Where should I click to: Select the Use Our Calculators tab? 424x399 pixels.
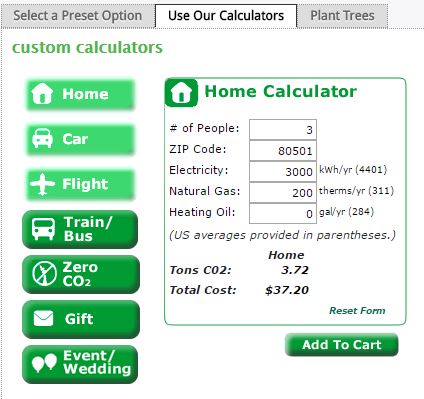[226, 16]
